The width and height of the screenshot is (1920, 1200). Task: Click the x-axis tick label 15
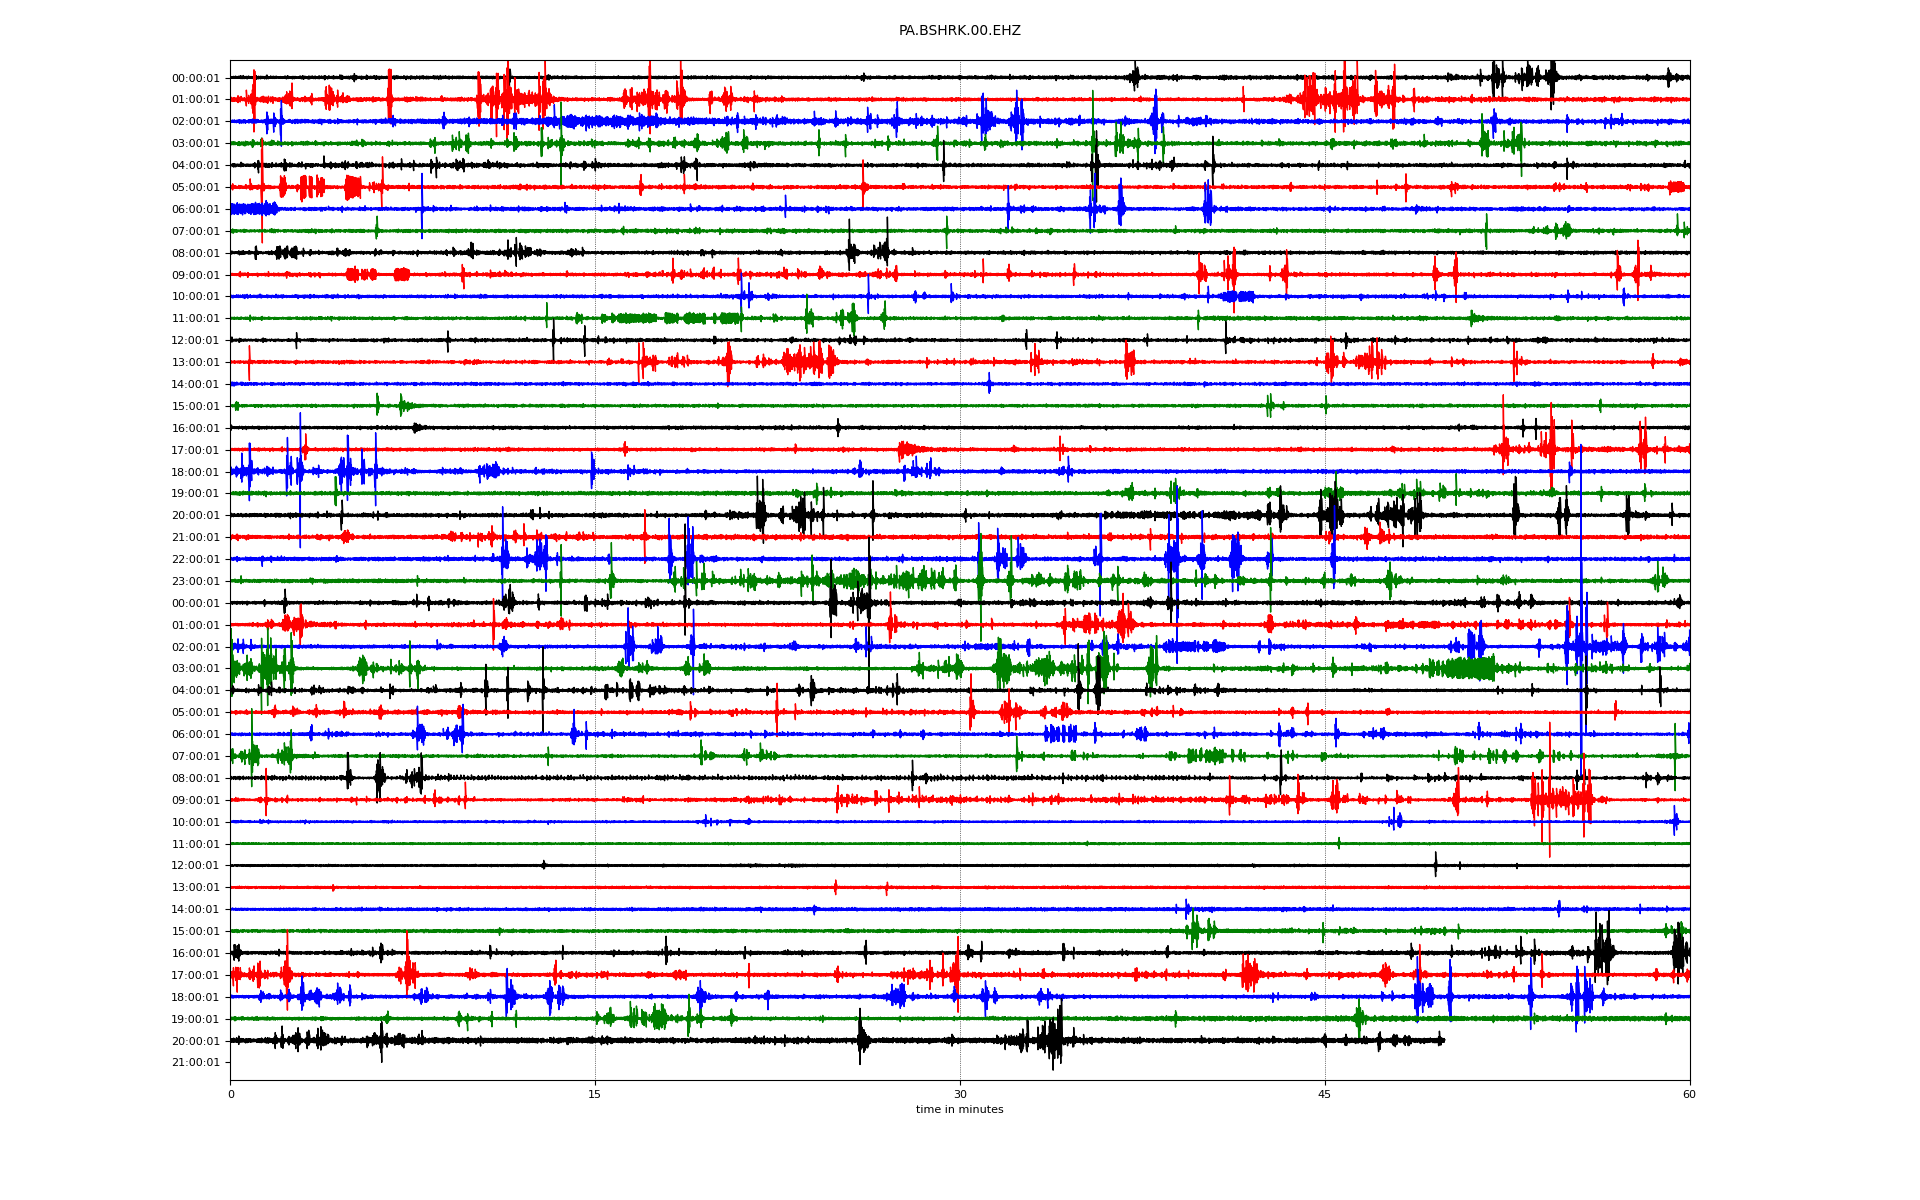pyautogui.click(x=595, y=1094)
